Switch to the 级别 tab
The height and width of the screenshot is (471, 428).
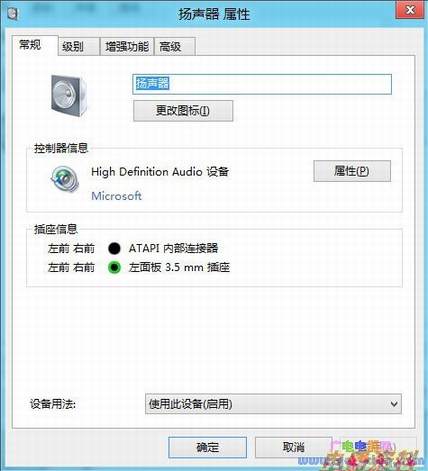[79, 47]
